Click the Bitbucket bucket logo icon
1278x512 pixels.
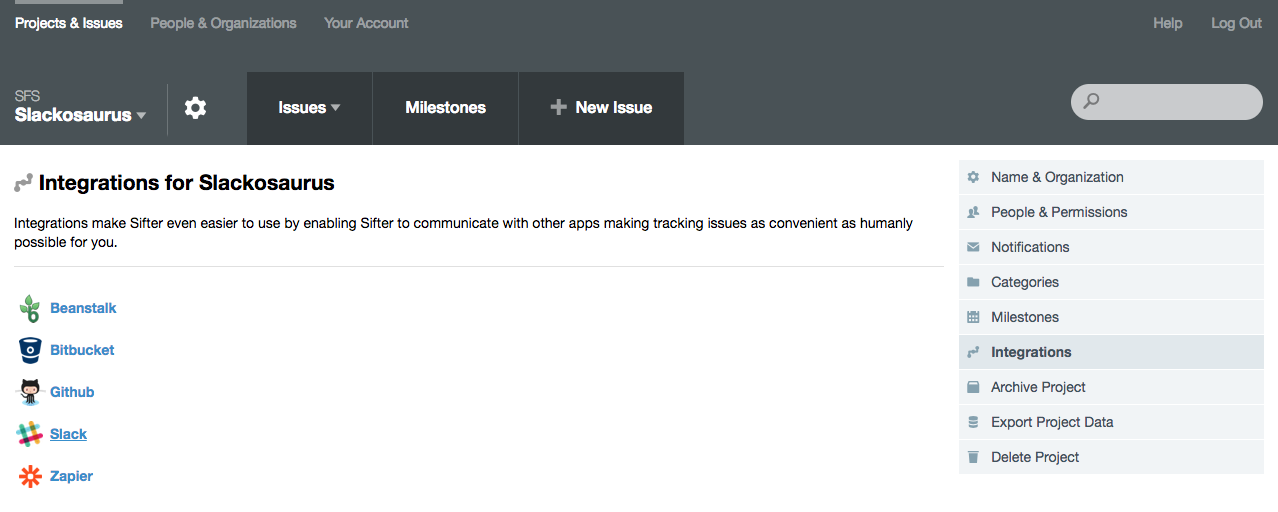pyautogui.click(x=30, y=350)
